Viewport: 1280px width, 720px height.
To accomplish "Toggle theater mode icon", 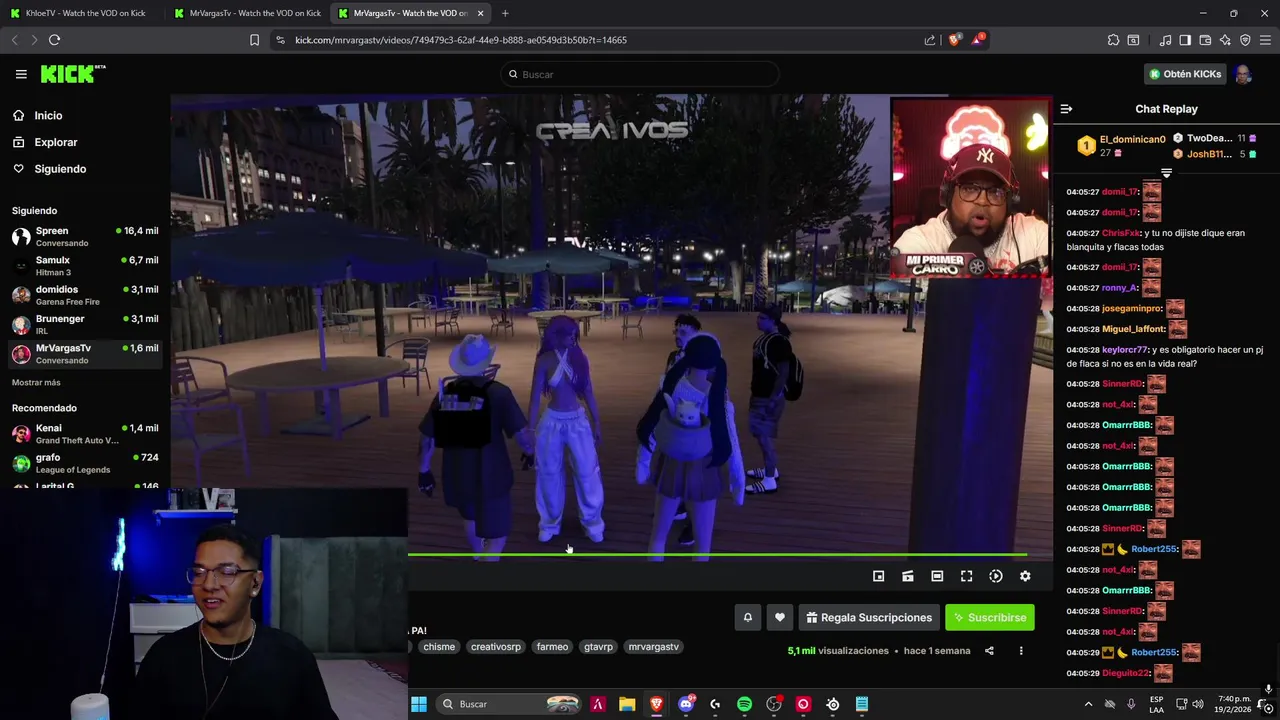I will pyautogui.click(x=937, y=576).
